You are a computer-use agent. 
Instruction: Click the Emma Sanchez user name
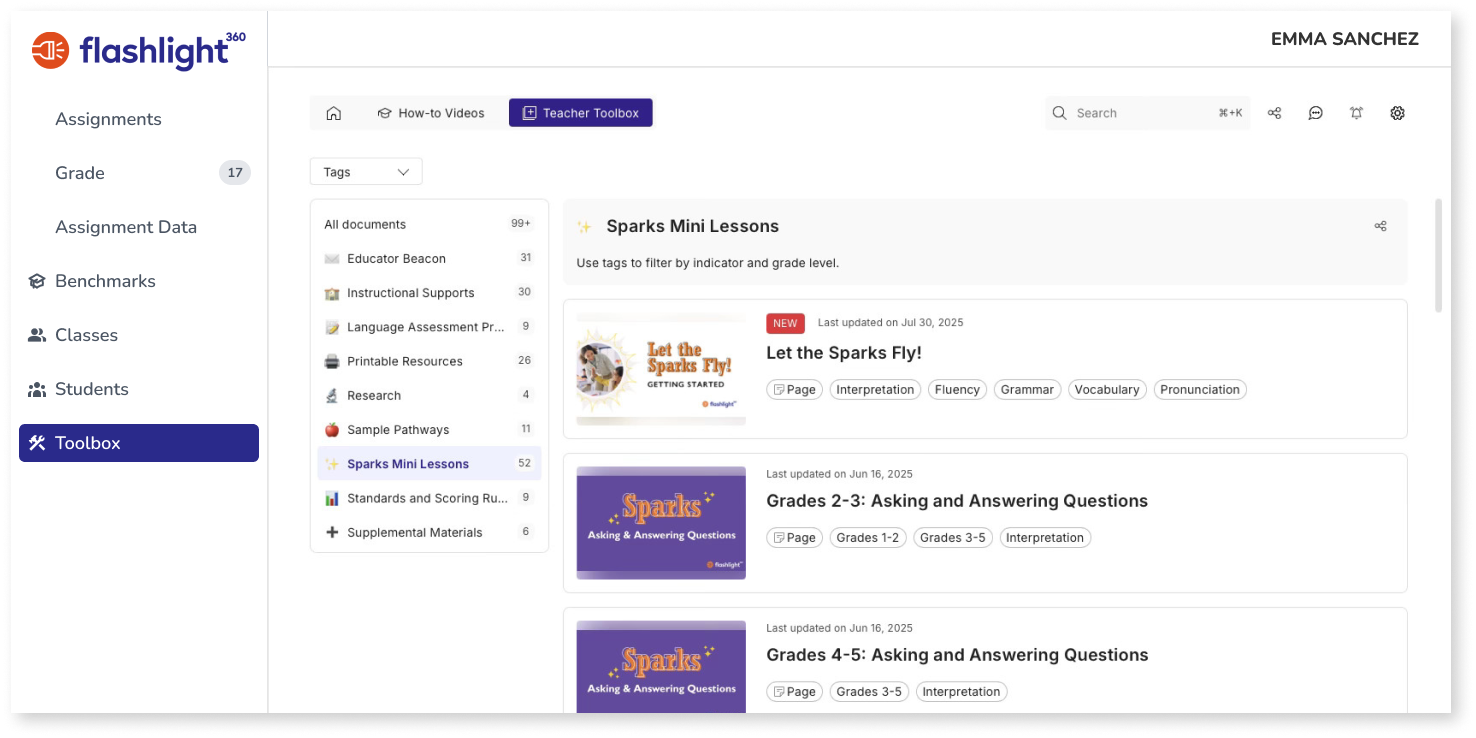[x=1344, y=39]
